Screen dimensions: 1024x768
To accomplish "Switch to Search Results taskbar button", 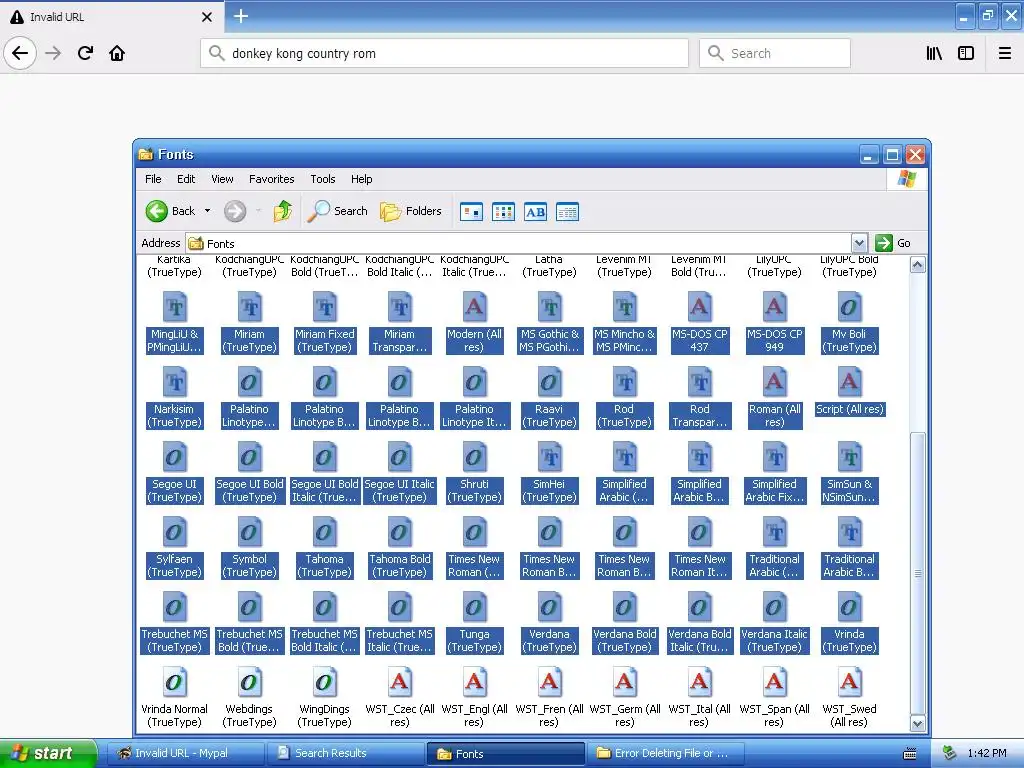I will coord(344,754).
